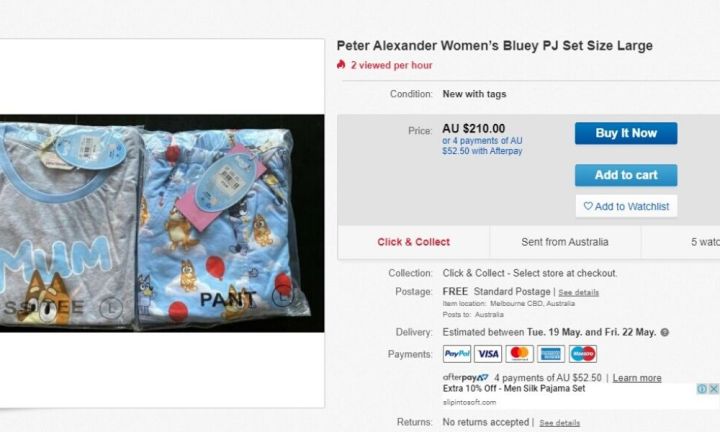Open postage See details link
720x432 pixels.
579,292
